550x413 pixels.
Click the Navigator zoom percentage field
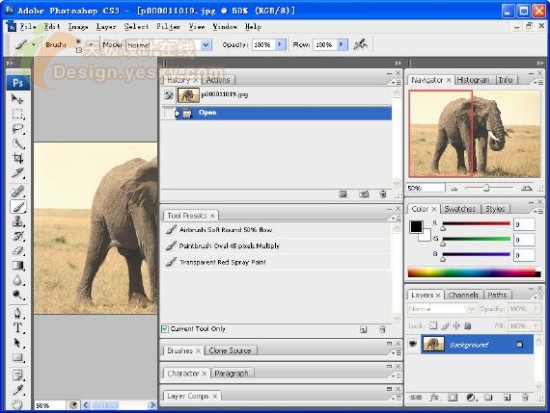point(425,188)
